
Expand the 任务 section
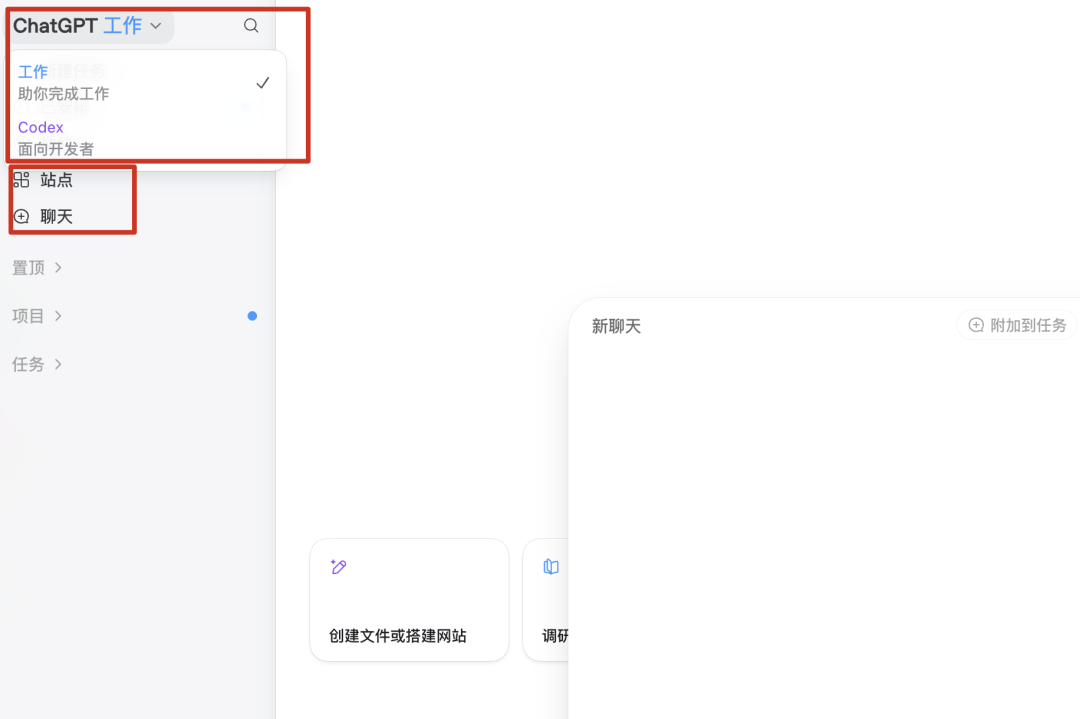[x=37, y=364]
